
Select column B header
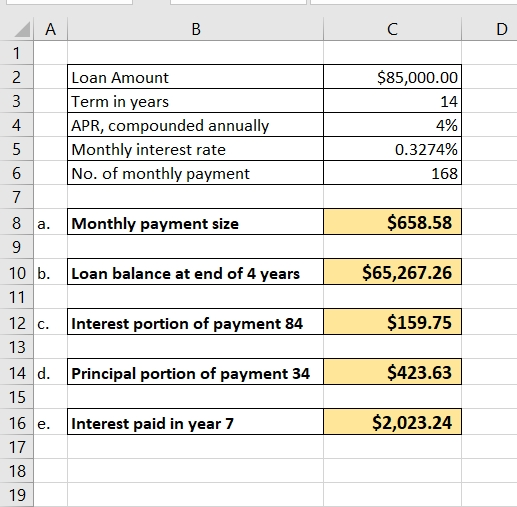195,29
